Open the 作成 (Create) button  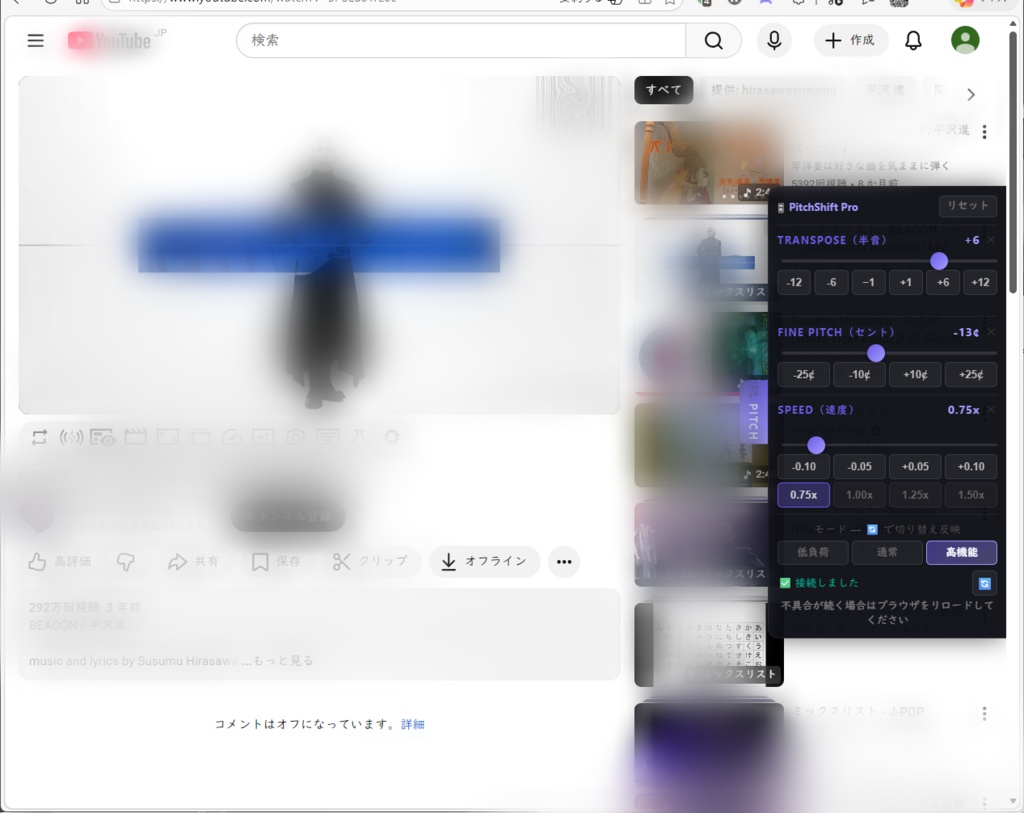point(851,40)
